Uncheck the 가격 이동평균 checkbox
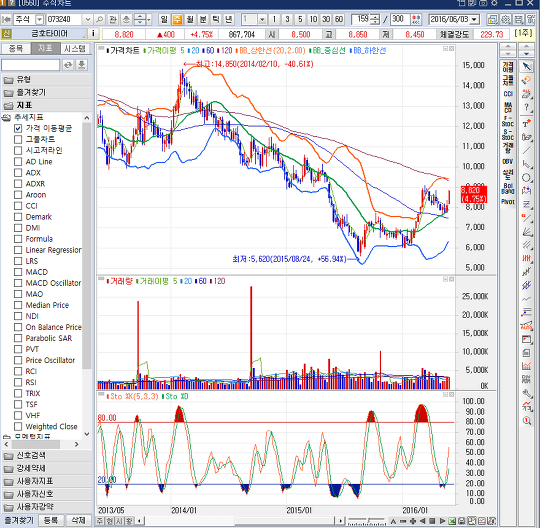This screenshot has height=528, width=540. tap(18, 128)
